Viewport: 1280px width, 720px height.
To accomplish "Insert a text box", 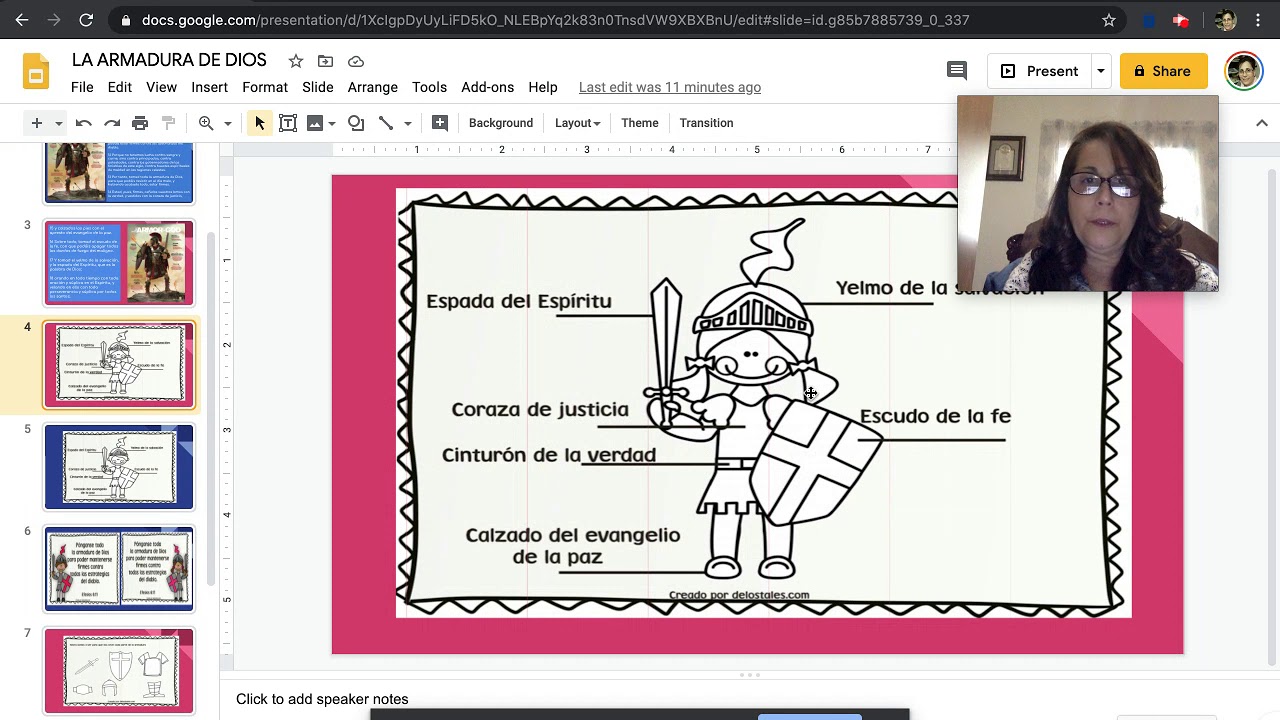I will click(288, 123).
